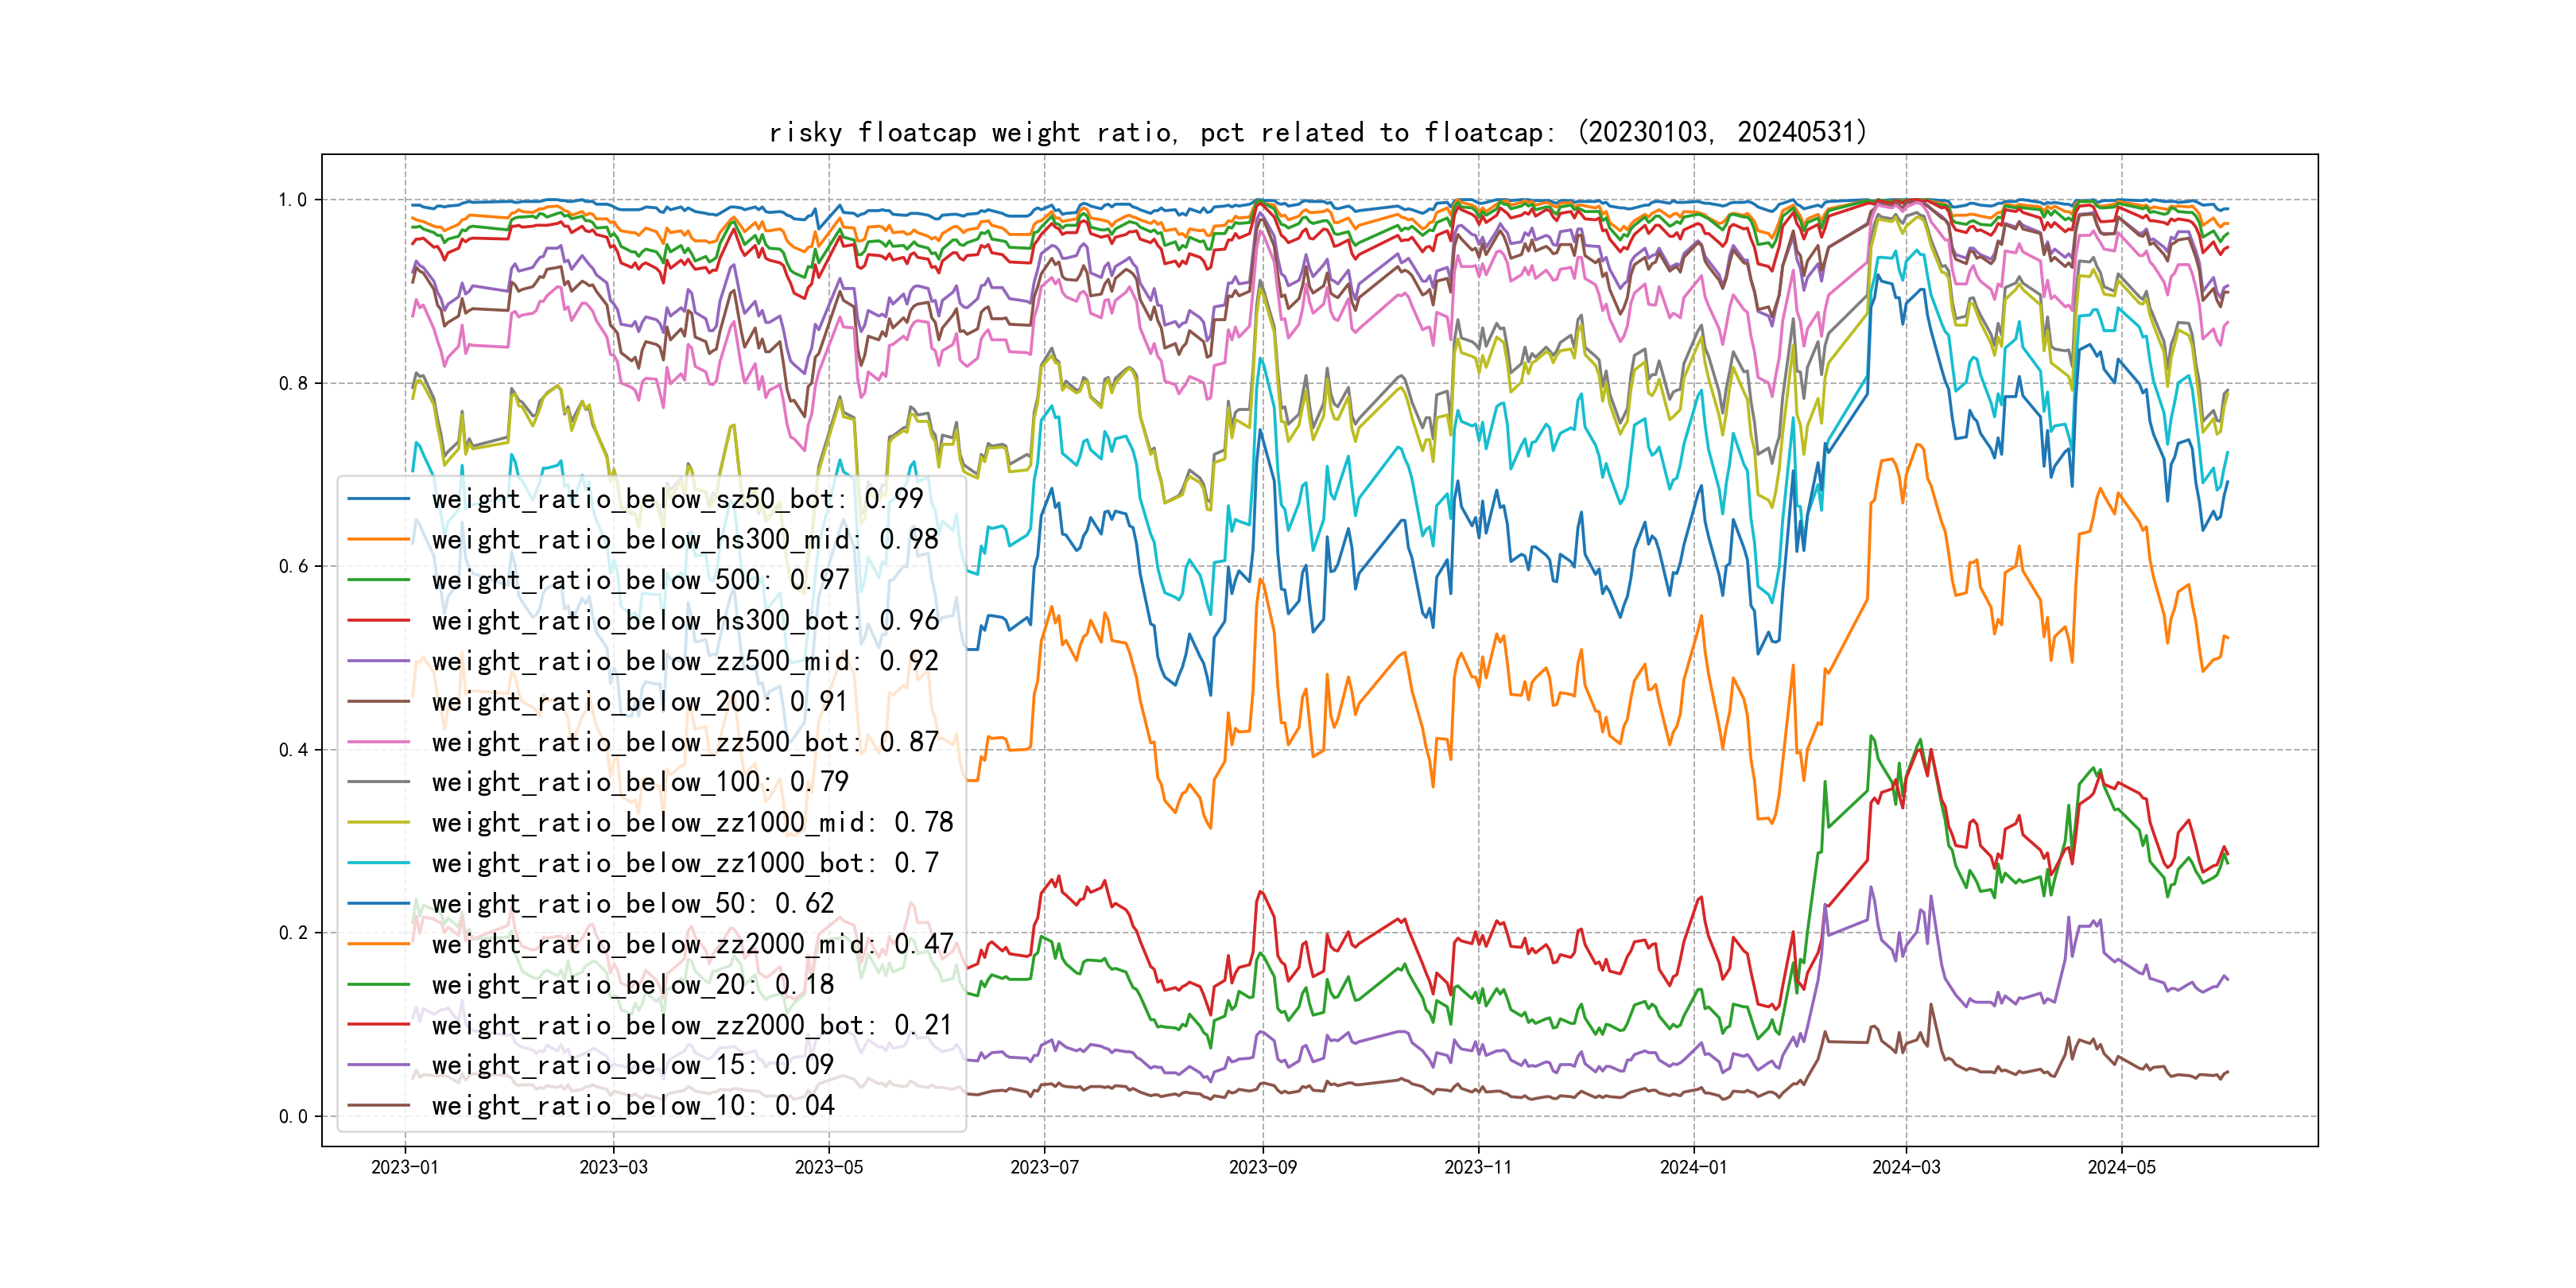Click the chart title text
Image resolution: width=2576 pixels, height=1288 pixels.
[1317, 132]
